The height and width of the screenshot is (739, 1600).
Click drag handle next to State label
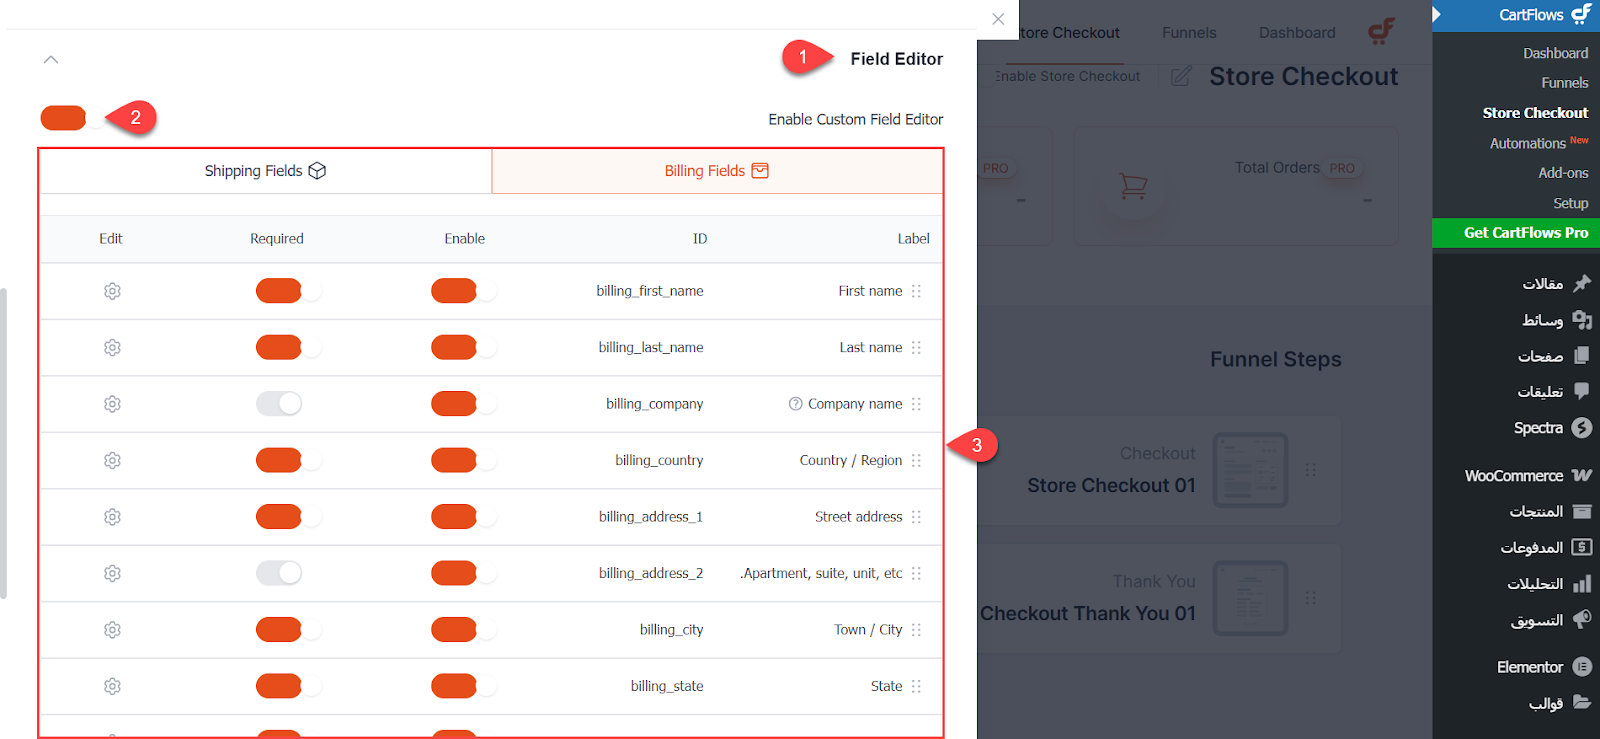click(x=916, y=686)
